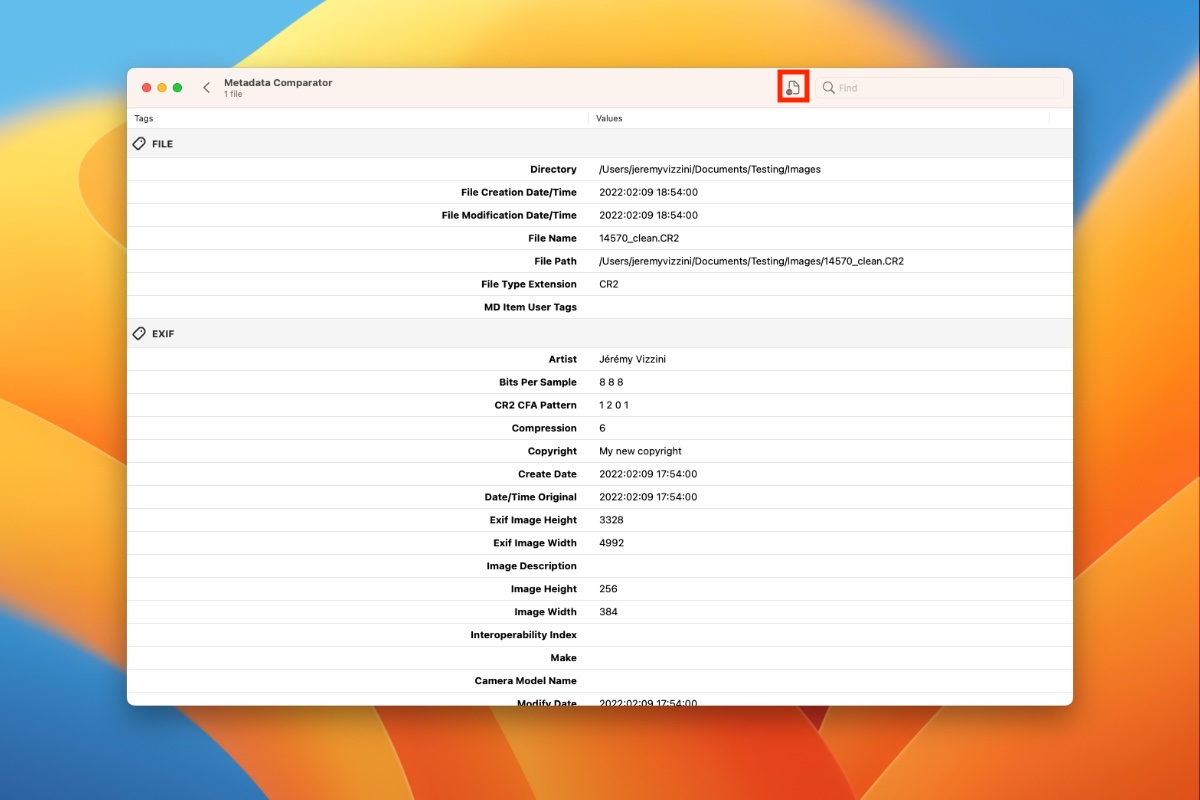Click the value 14570_clean.CR2

639,238
